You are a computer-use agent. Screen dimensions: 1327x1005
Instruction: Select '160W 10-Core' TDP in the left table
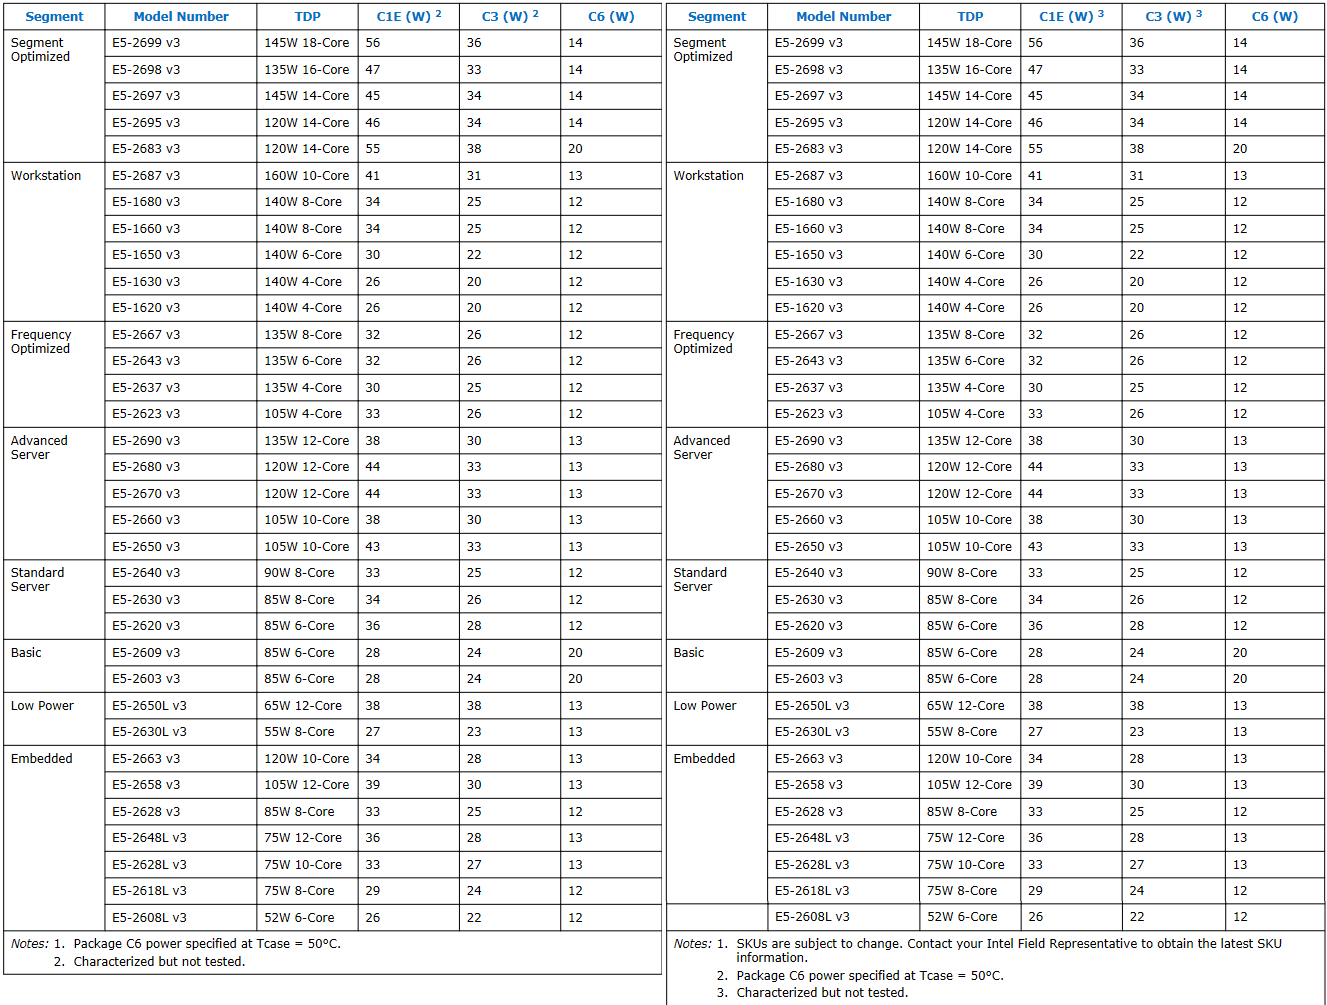point(307,176)
